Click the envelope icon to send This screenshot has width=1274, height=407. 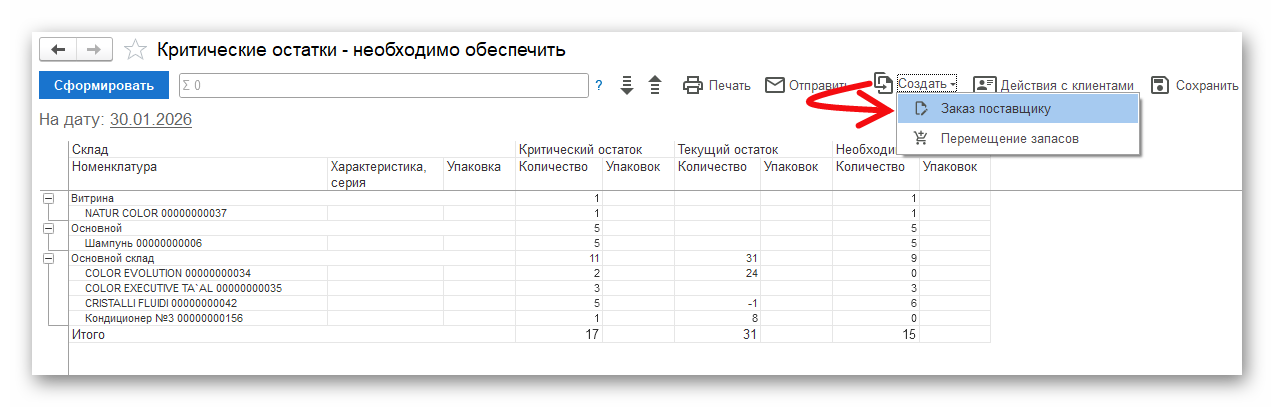[x=775, y=85]
